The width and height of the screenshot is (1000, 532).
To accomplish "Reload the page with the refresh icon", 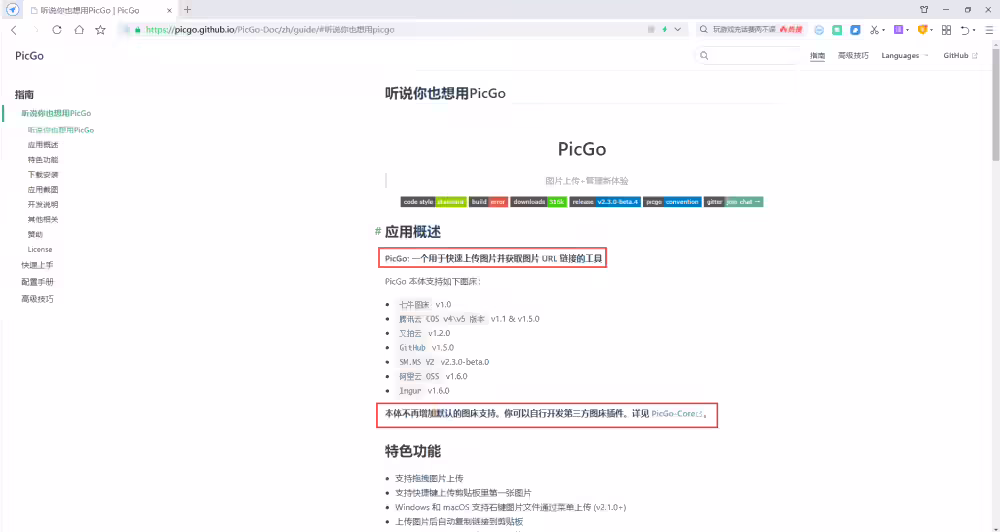I will 57,30.
